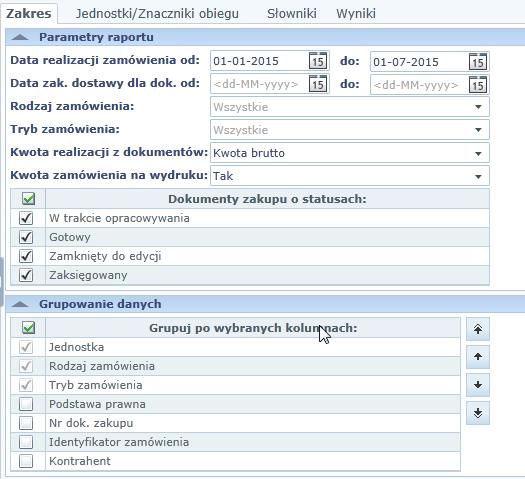This screenshot has height=479, width=525.
Task: Open calendar for Data zak. dostawy do
Action: 477,85
